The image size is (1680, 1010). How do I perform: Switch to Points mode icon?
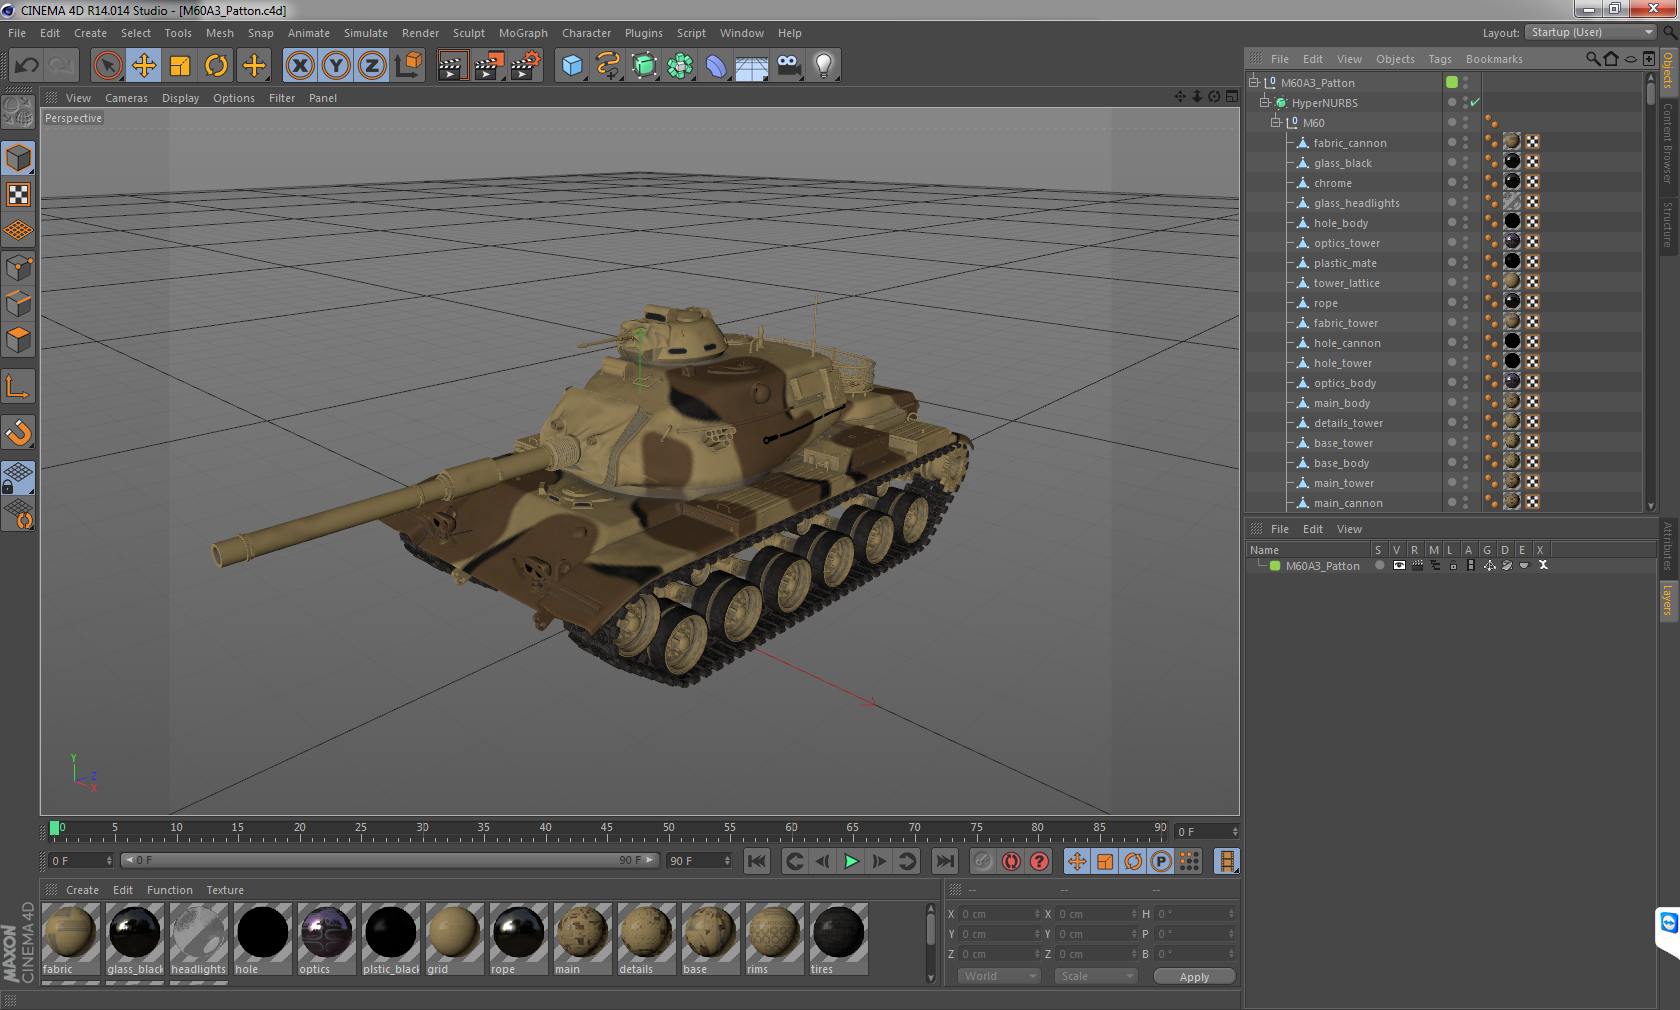click(x=18, y=268)
